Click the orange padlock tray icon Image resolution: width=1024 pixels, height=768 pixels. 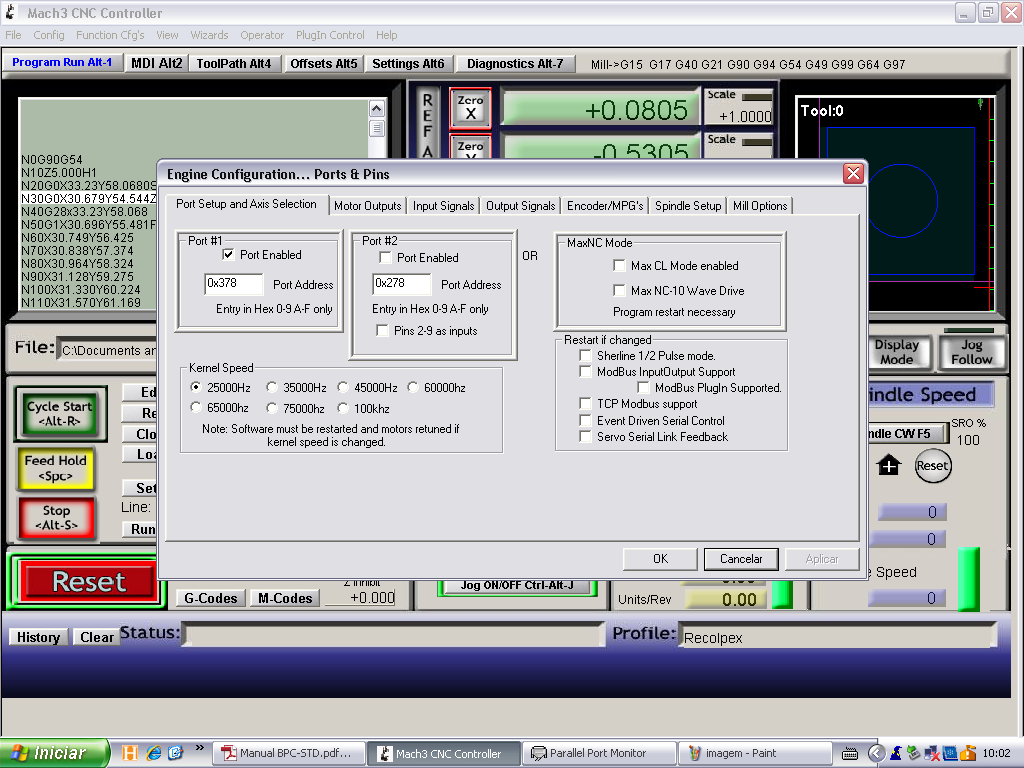968,753
